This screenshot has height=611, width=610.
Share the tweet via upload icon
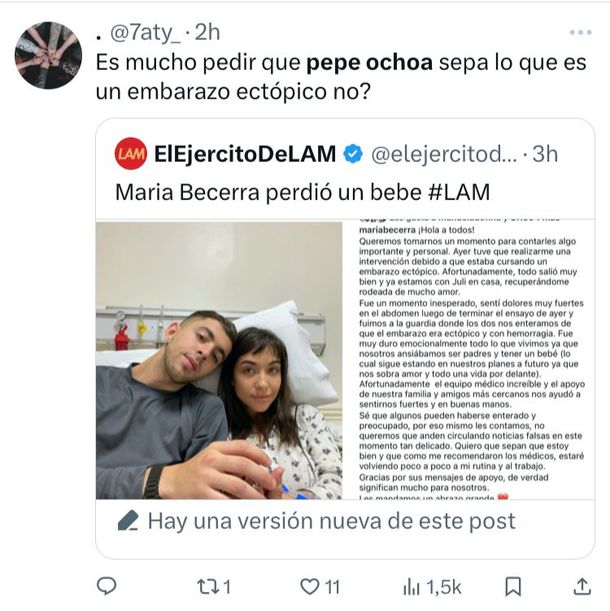(582, 585)
